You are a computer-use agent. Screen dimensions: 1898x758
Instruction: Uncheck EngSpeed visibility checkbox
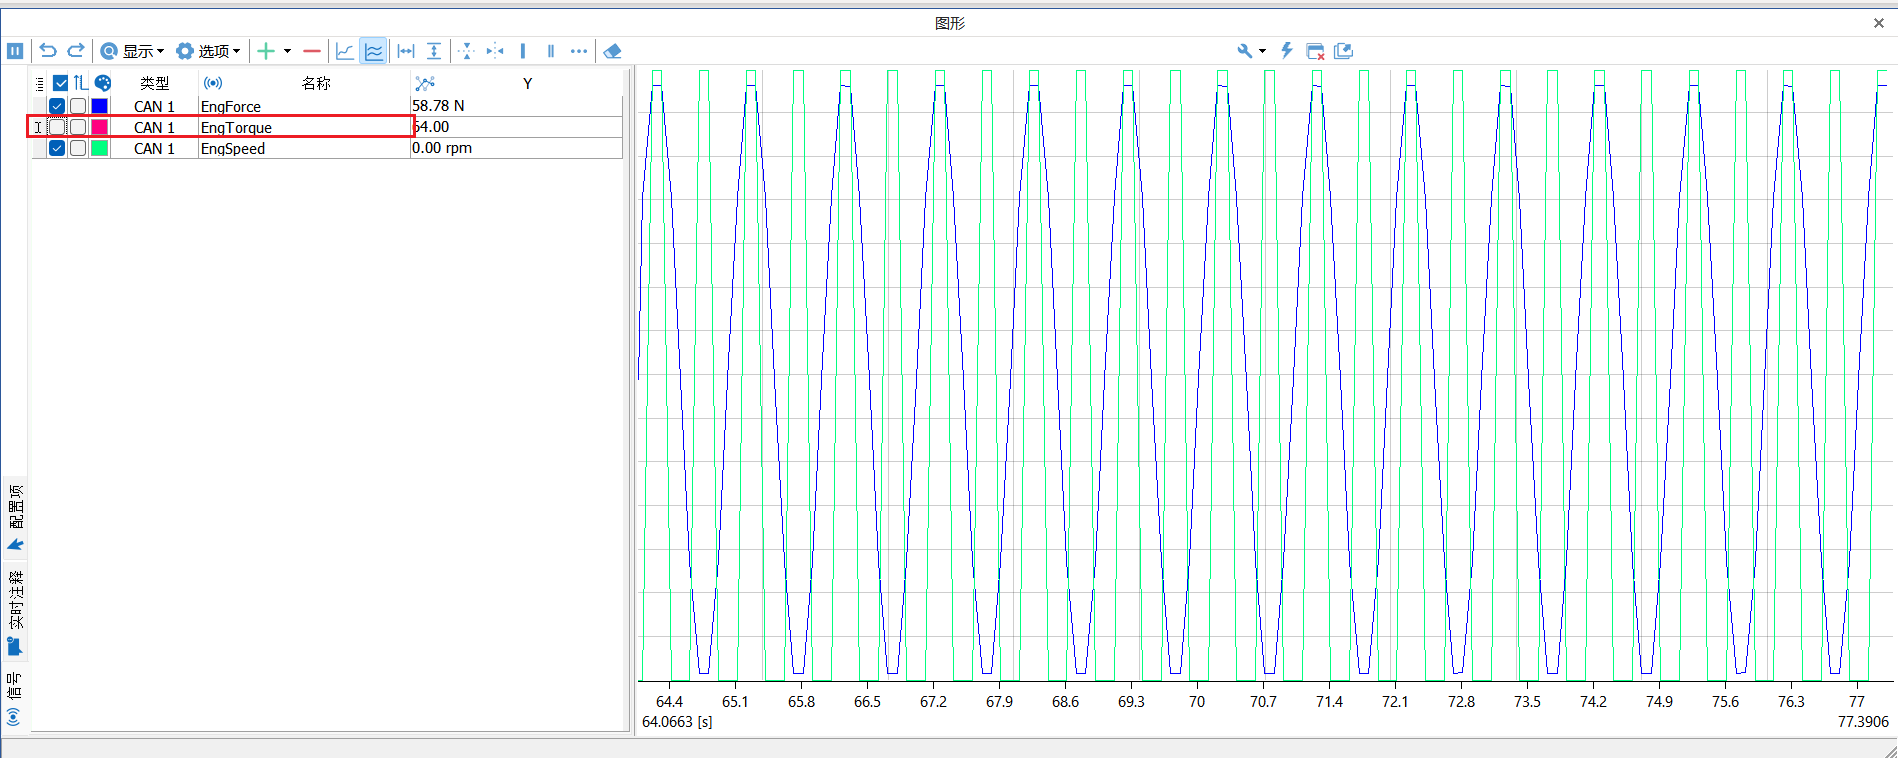coord(57,148)
